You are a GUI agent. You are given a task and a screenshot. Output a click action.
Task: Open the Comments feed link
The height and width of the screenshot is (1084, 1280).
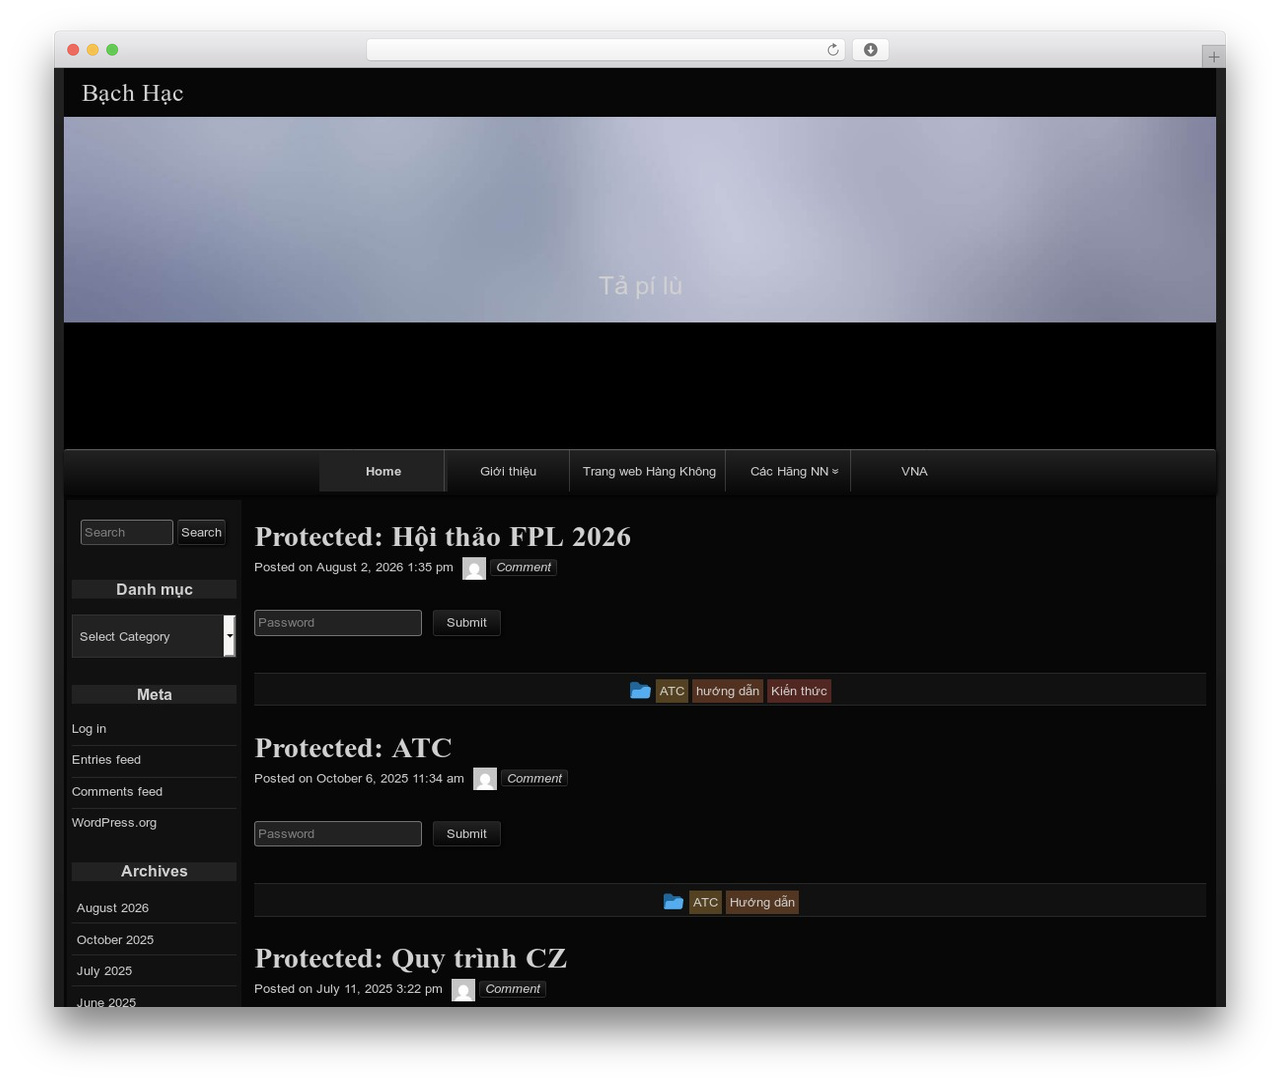pyautogui.click(x=117, y=792)
